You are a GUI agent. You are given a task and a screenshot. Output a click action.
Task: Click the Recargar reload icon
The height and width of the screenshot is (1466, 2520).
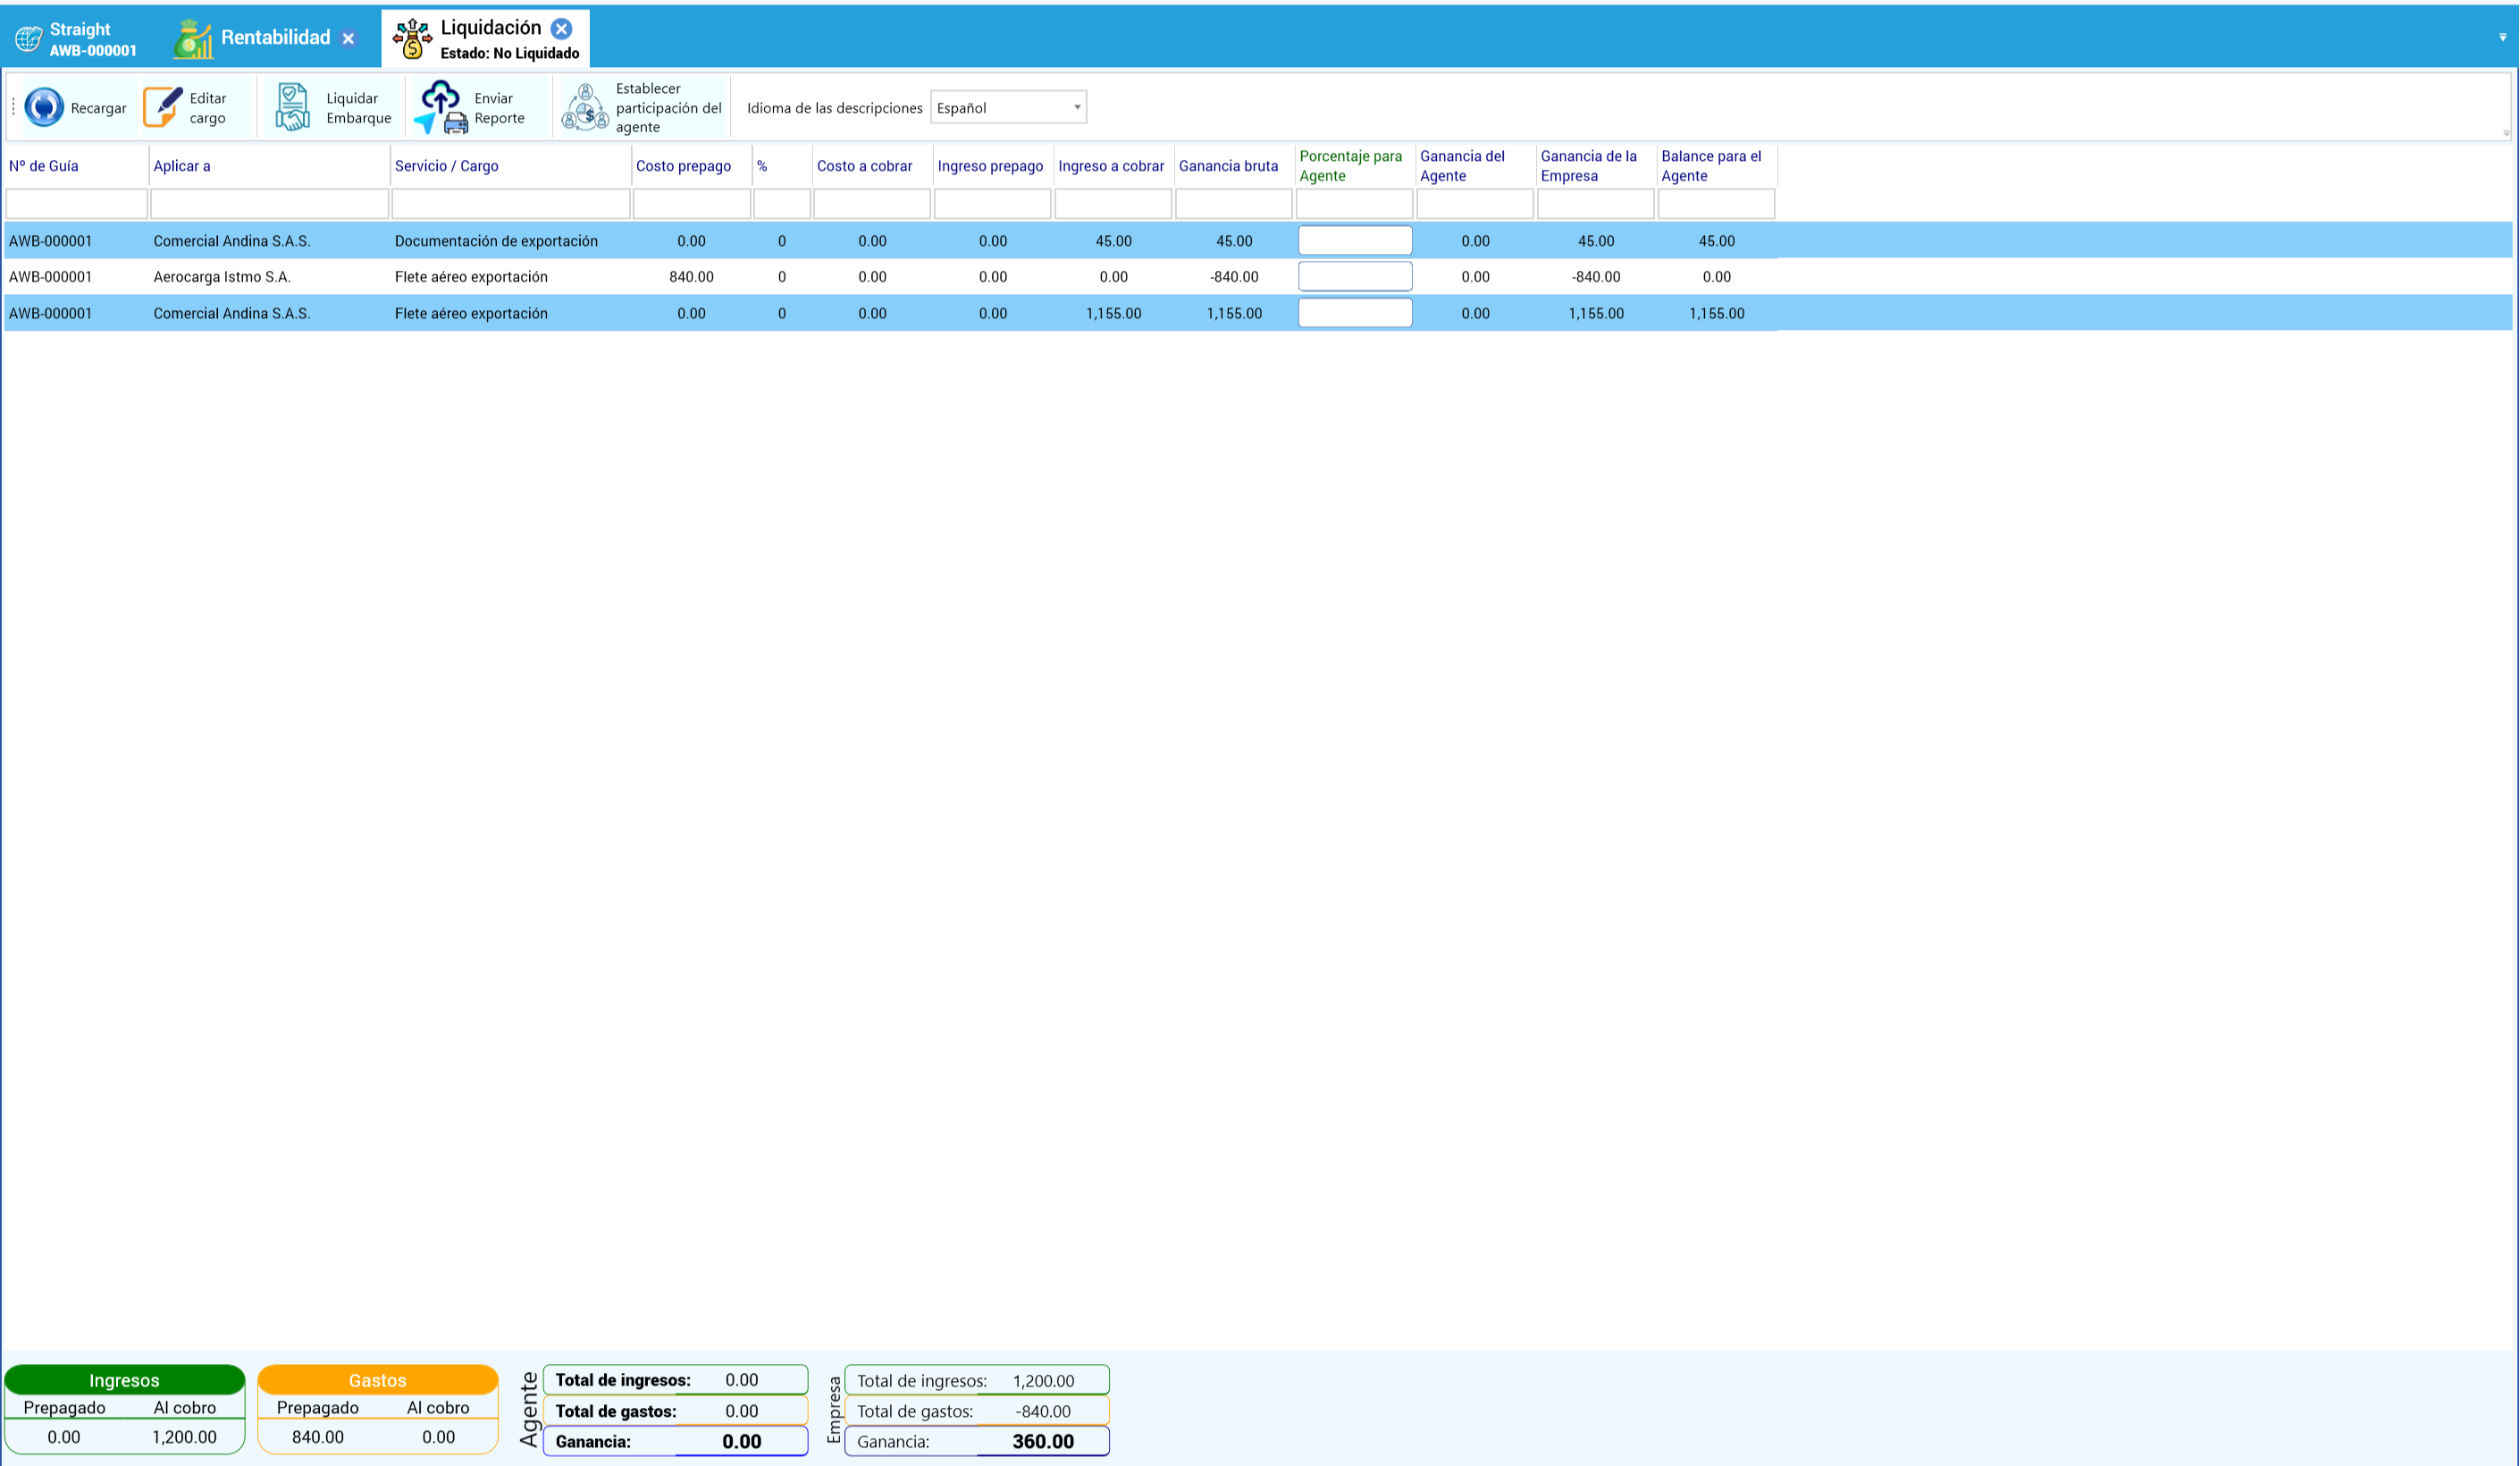click(44, 107)
